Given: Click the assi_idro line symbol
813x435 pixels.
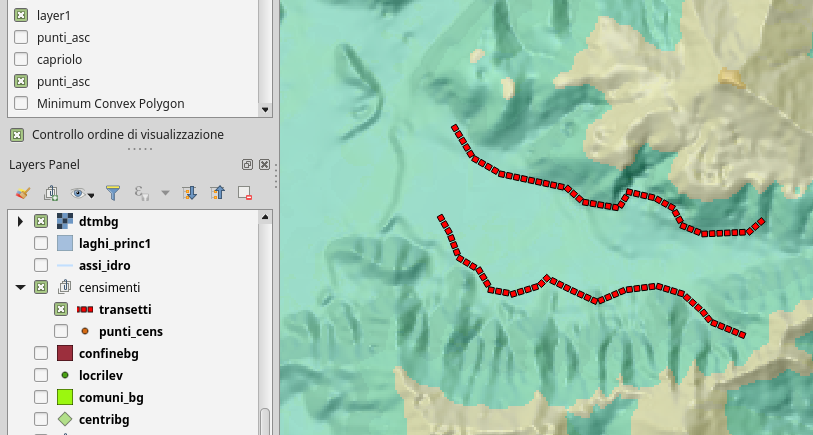Looking at the screenshot, I should pyautogui.click(x=65, y=265).
